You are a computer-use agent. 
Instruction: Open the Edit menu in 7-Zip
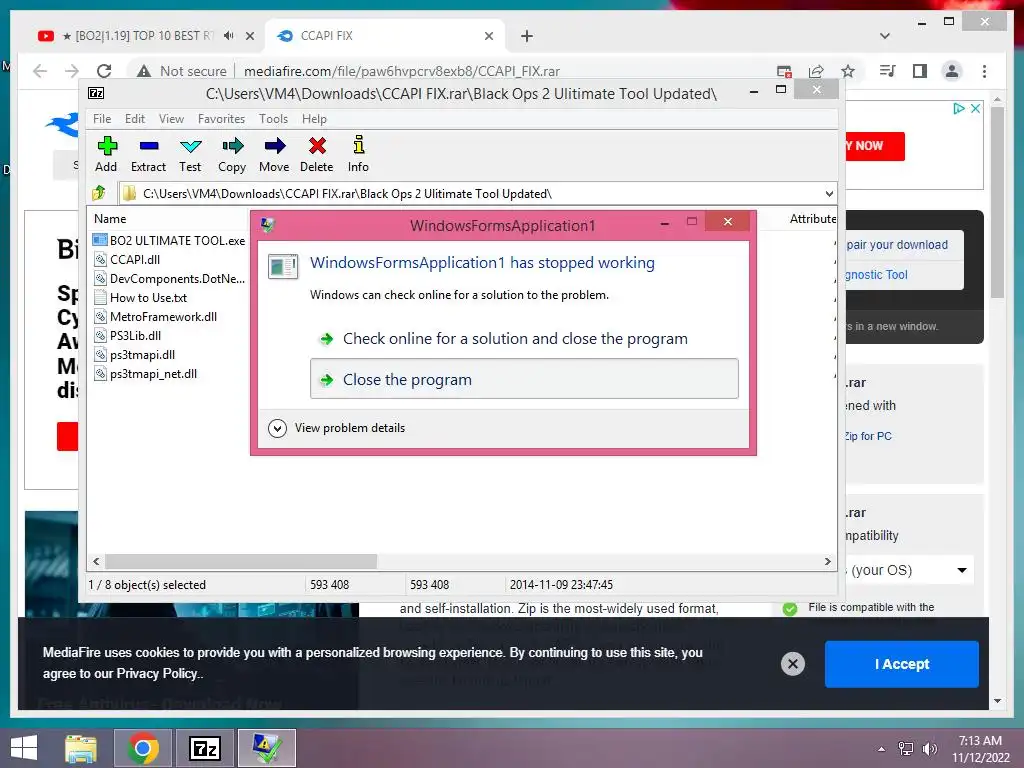click(135, 119)
